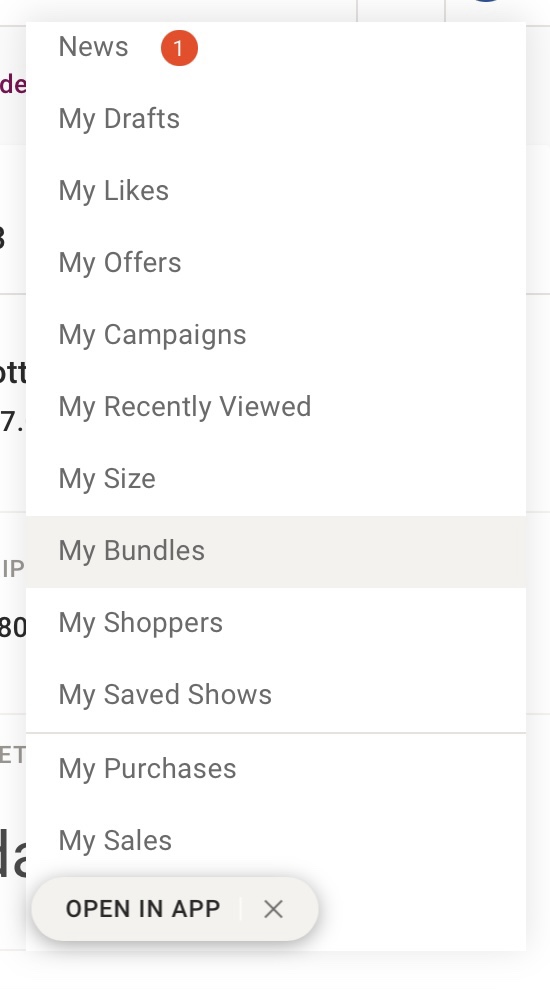The height and width of the screenshot is (989, 550).
Task: Click the partially visible gray IP label
Action: click(x=13, y=569)
